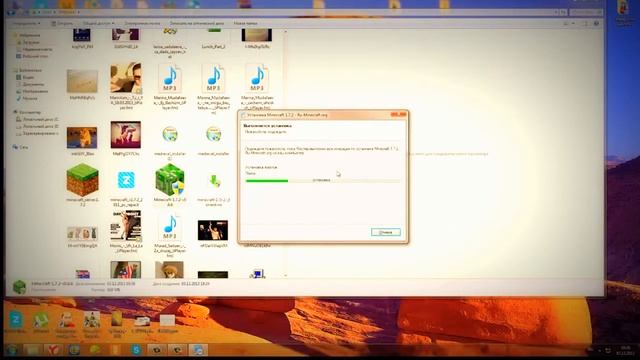
Task: Select second Local Disk in navigation pane
Action: [37, 126]
